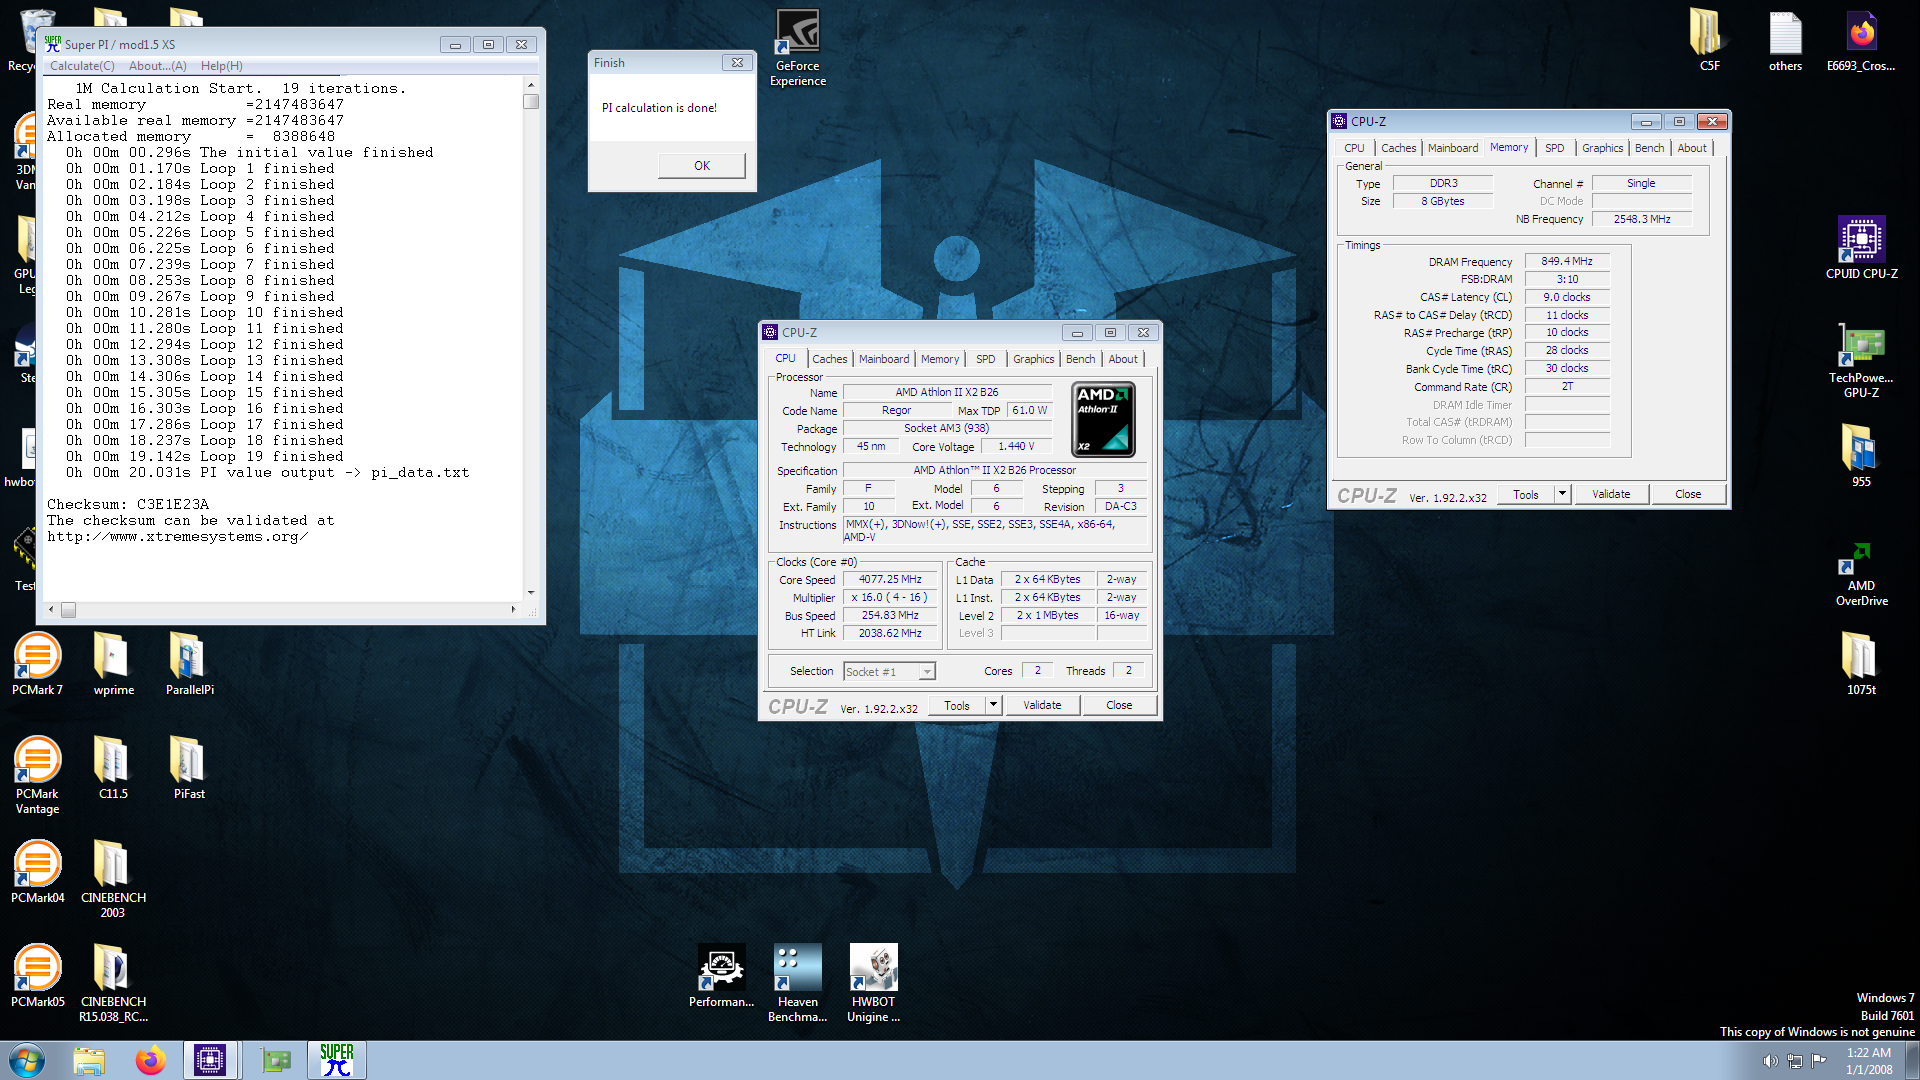Open the 1075t folder icon
Viewport: 1920px width, 1080px height.
[x=1860, y=664]
